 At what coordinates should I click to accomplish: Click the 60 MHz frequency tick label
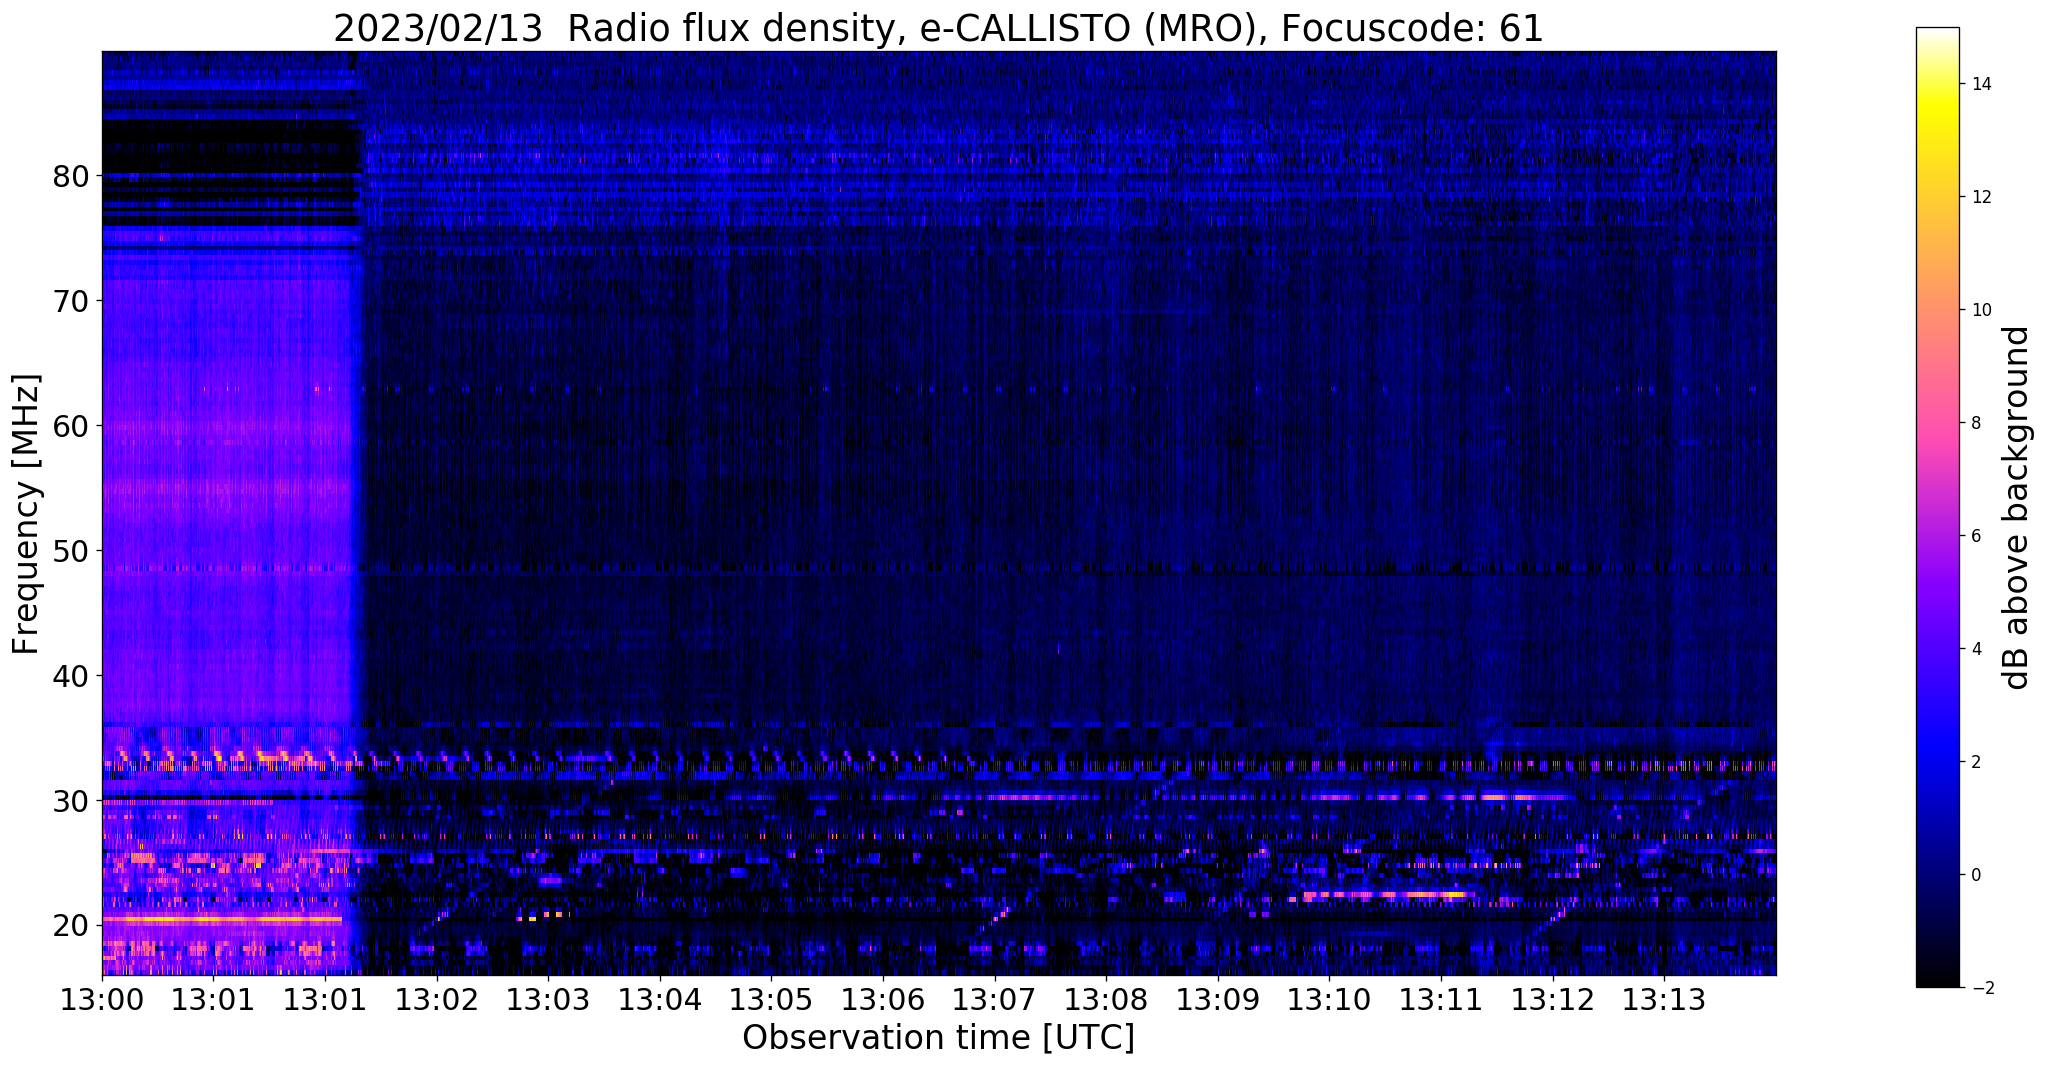click(x=70, y=426)
